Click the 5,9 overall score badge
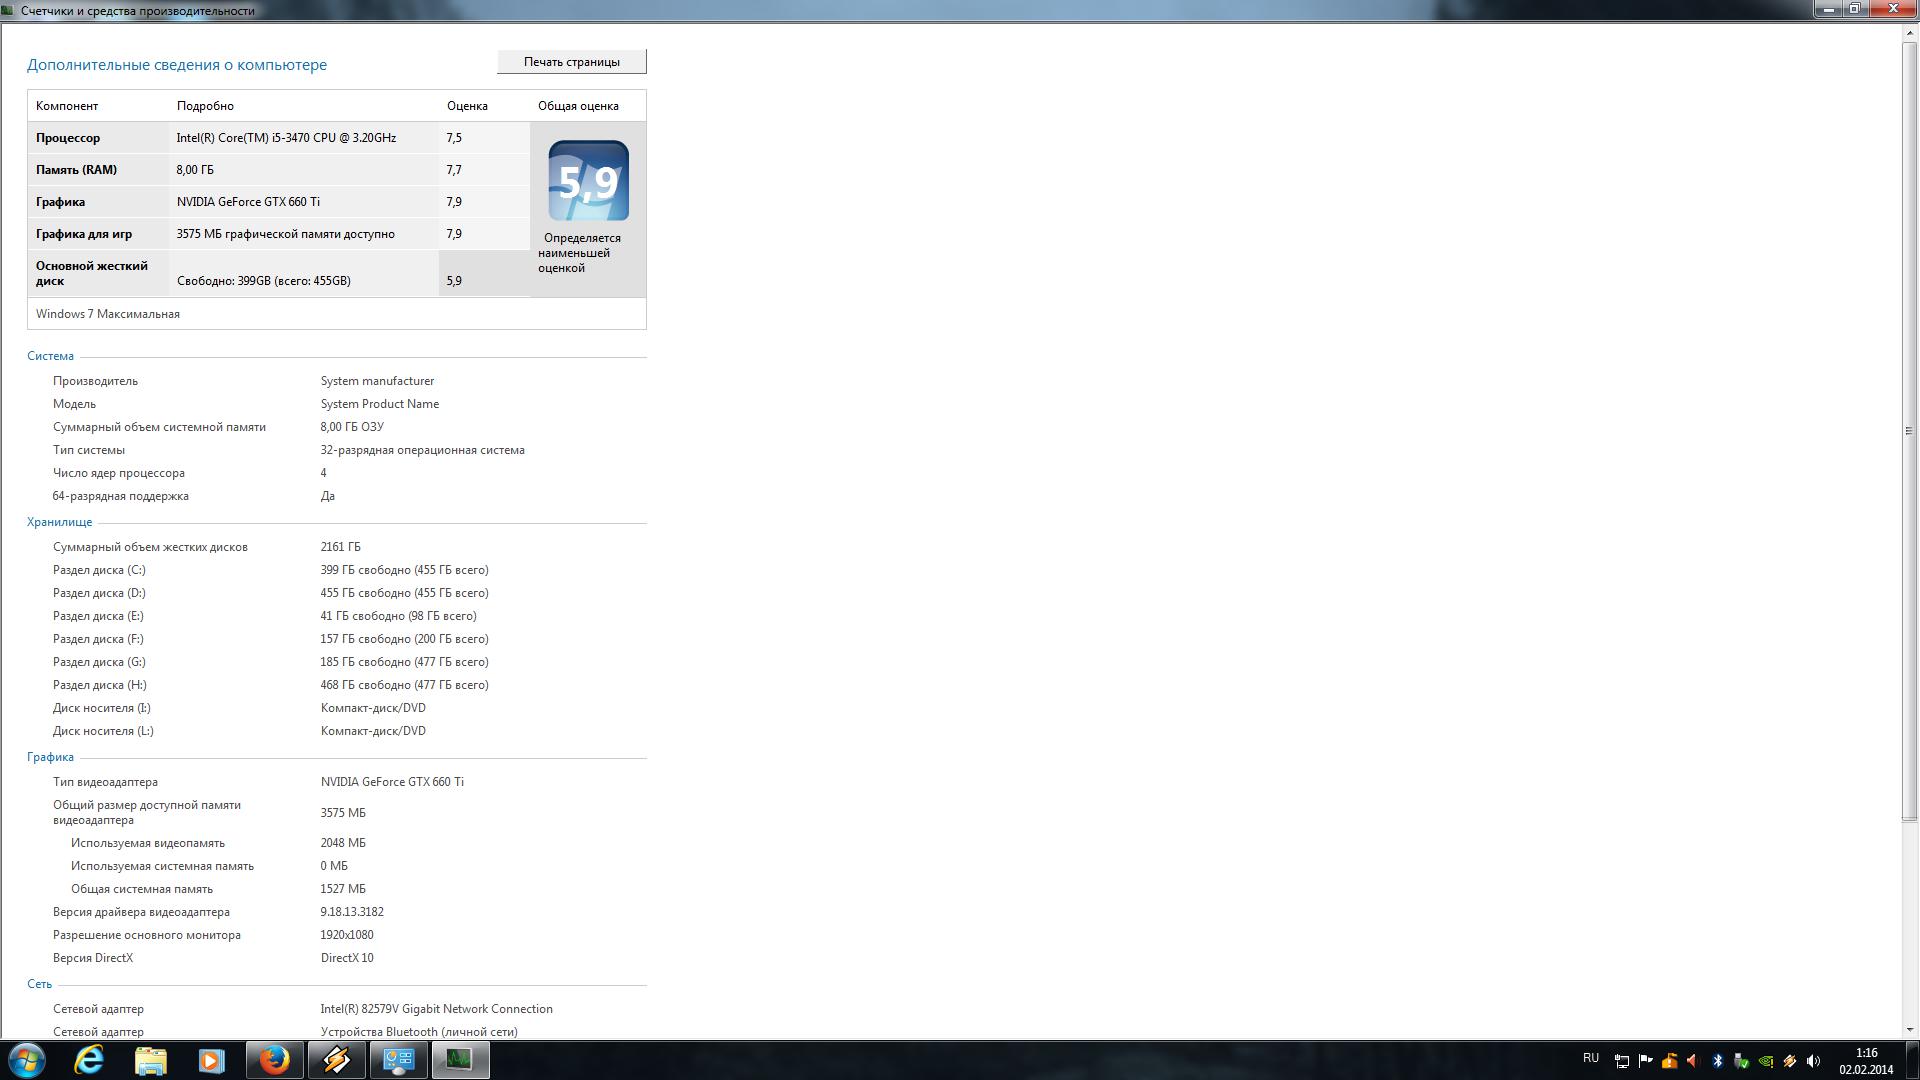 588,181
